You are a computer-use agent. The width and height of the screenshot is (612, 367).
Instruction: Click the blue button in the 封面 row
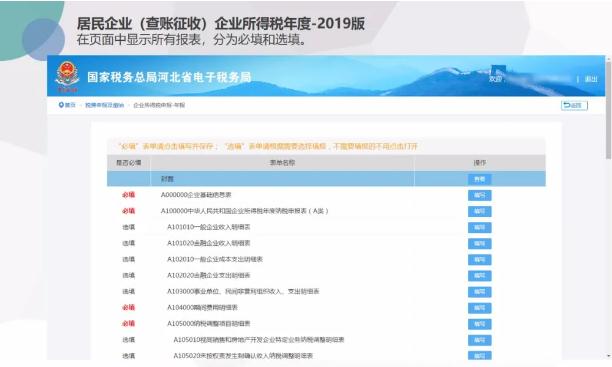click(479, 179)
